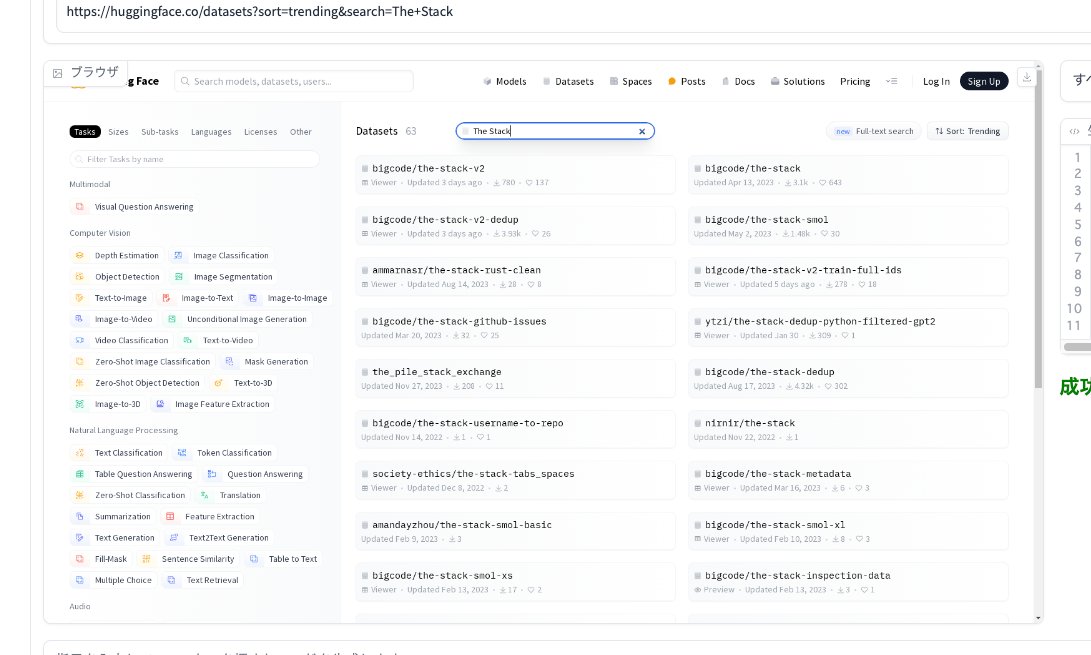Open the Solutions nav menu
The height and width of the screenshot is (655, 1091).
click(797, 81)
